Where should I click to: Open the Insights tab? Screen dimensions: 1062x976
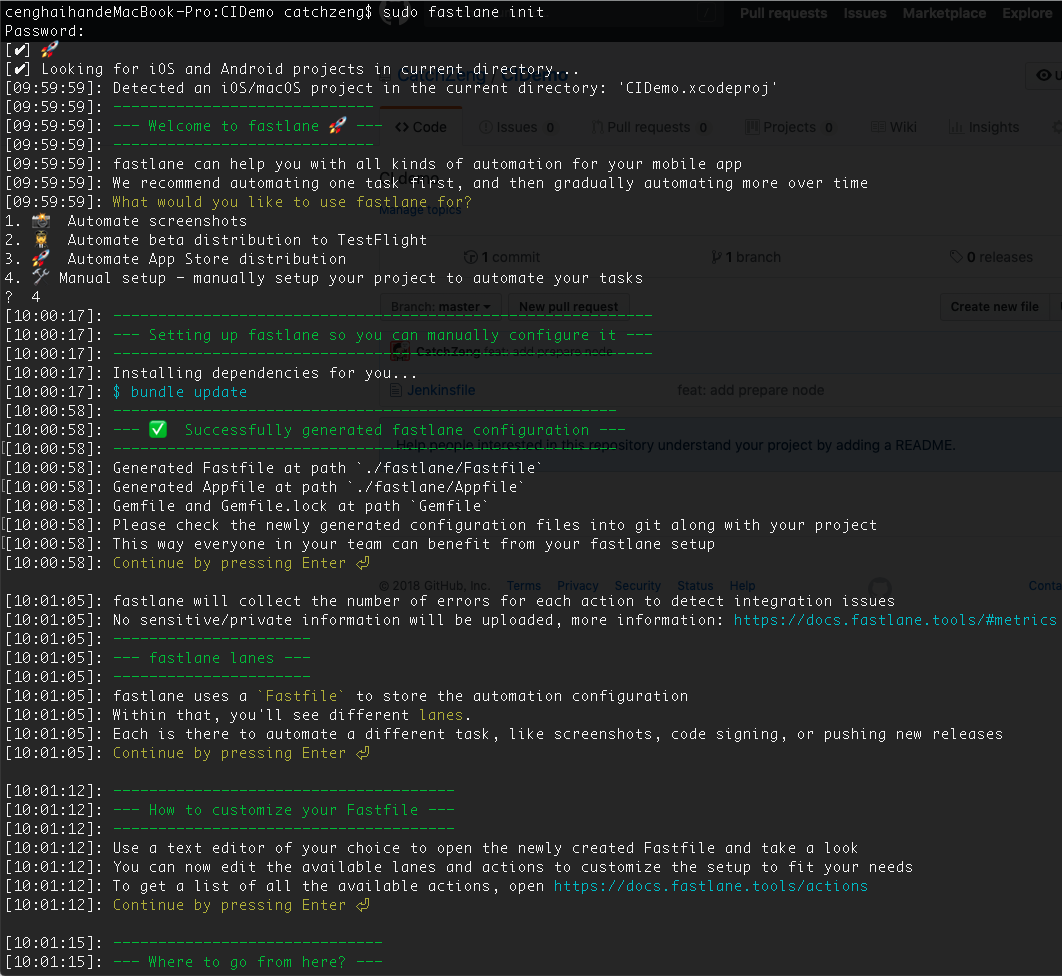(983, 127)
